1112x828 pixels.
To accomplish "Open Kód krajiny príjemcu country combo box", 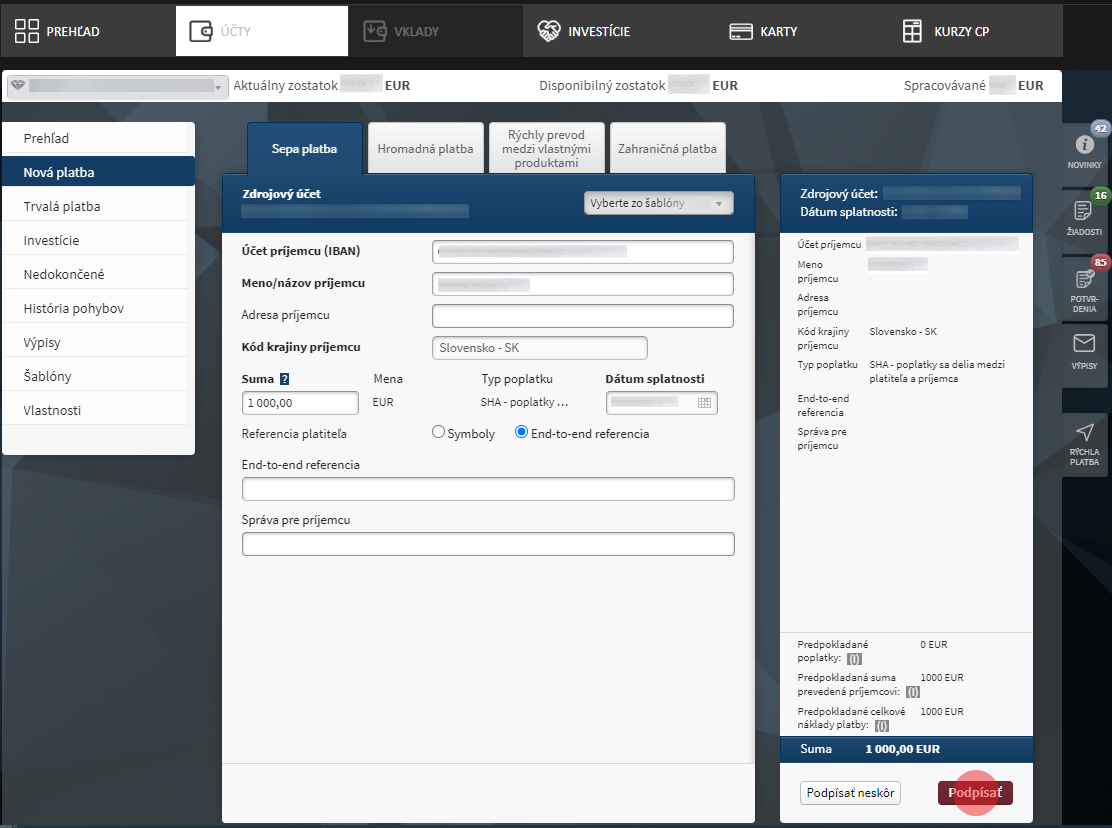I will tap(539, 348).
